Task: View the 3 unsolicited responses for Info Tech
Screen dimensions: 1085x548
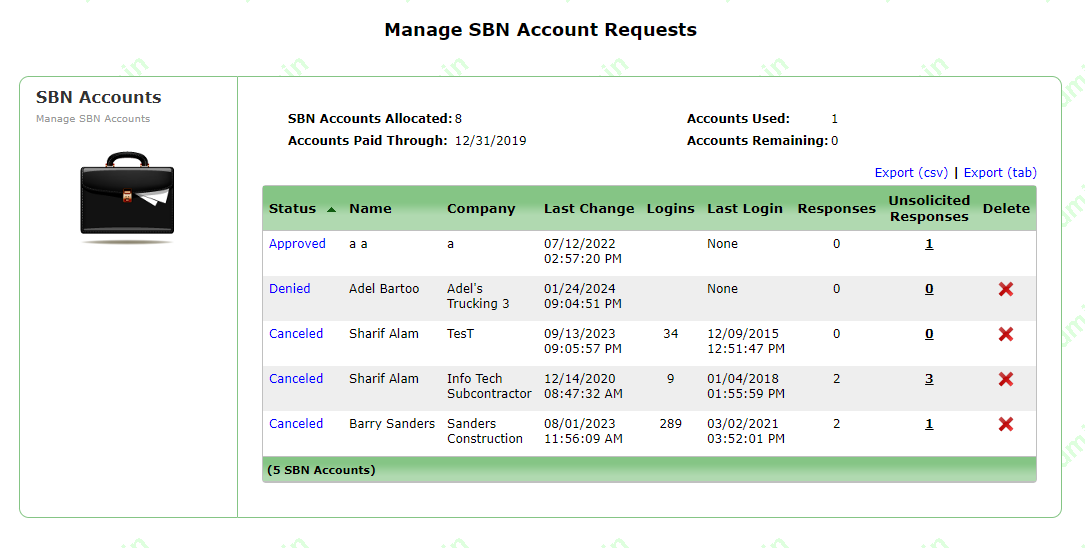Action: click(929, 379)
